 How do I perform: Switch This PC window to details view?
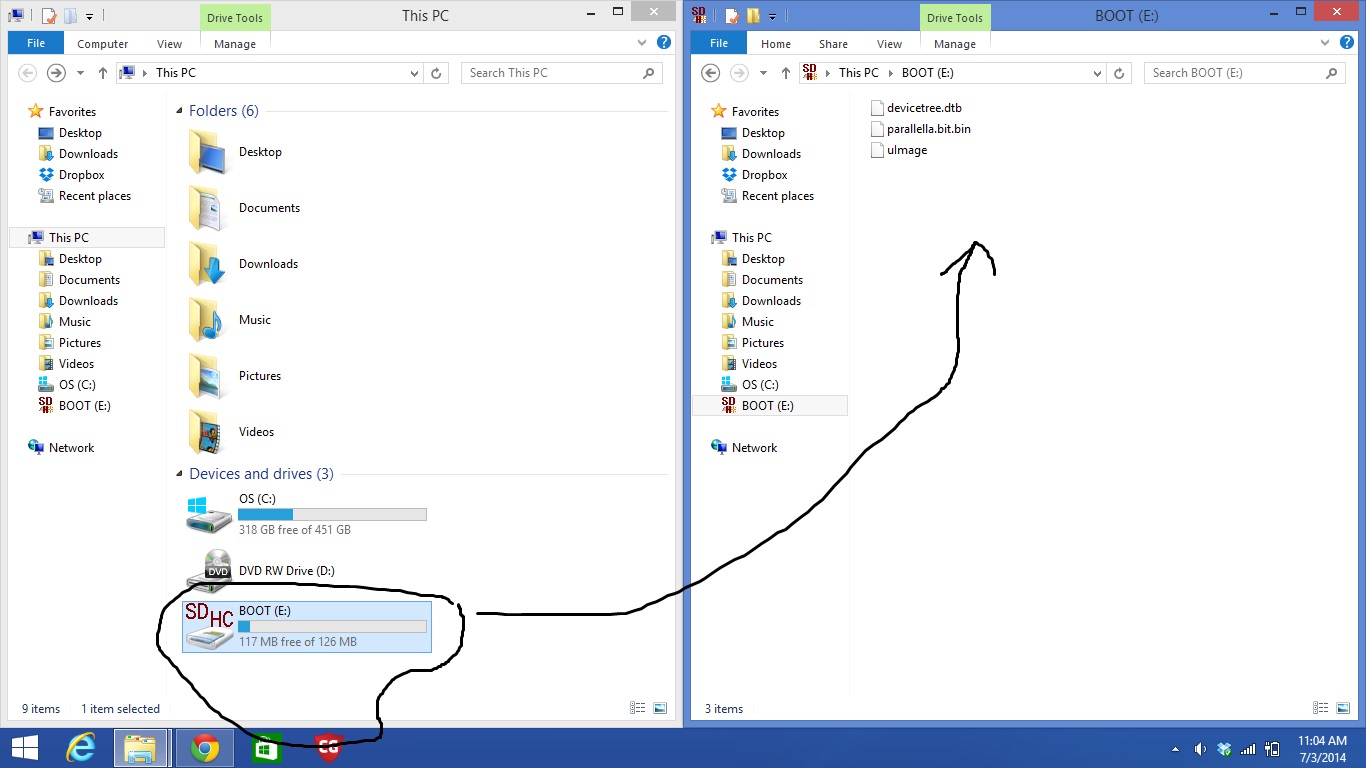637,708
